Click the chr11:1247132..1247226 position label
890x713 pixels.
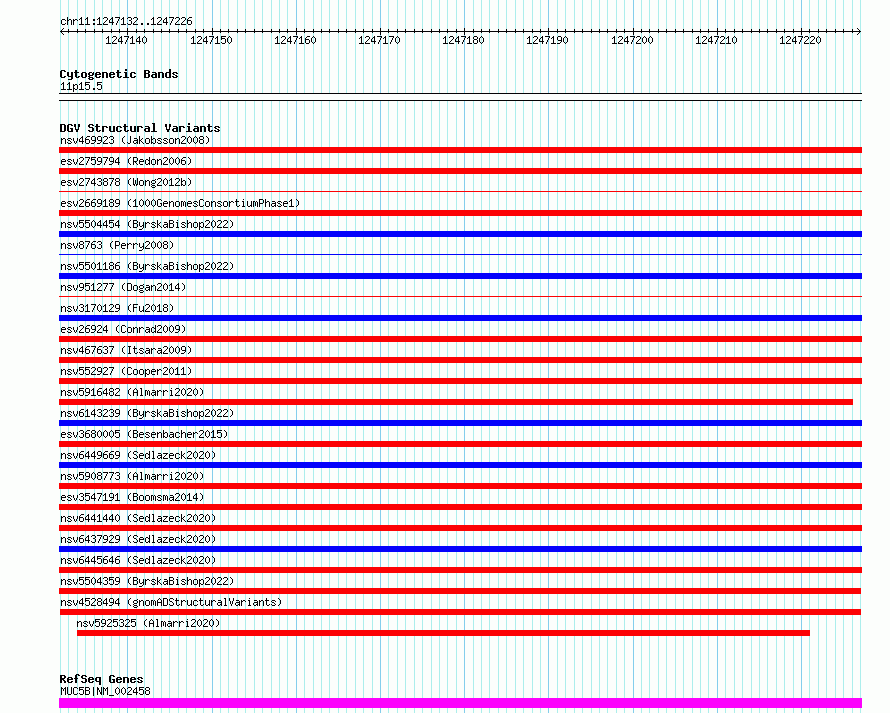[126, 22]
